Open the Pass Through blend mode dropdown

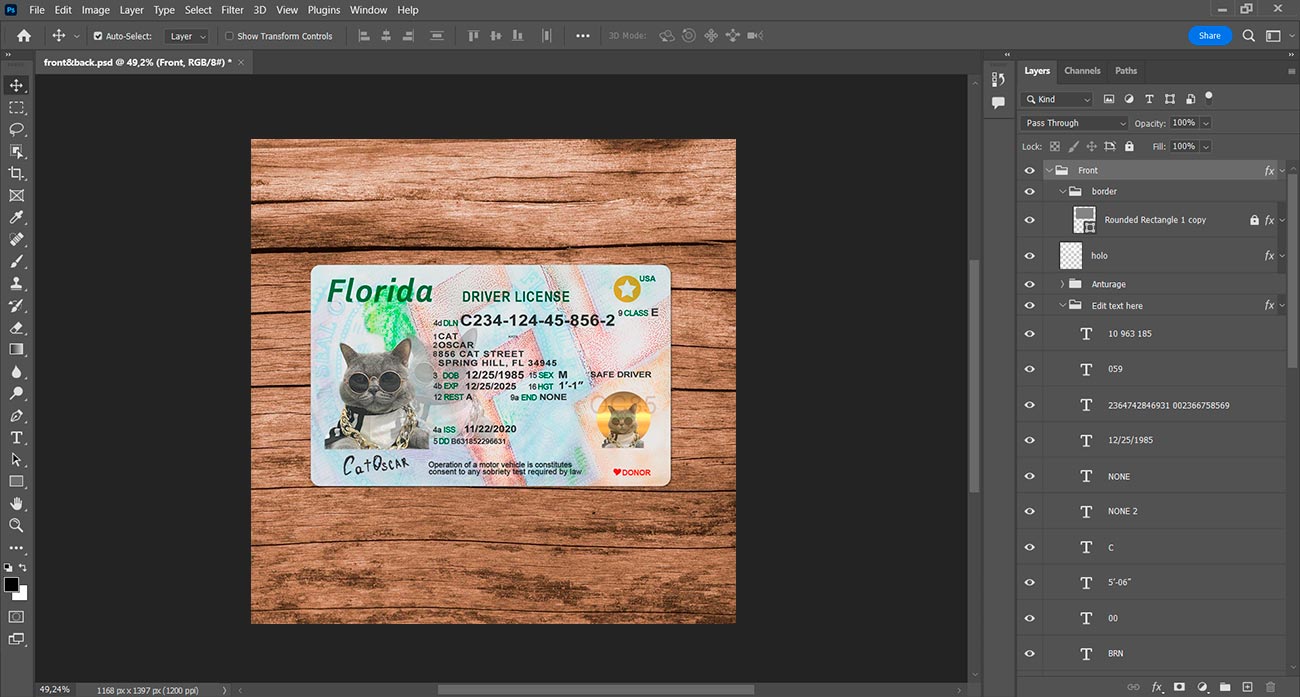pyautogui.click(x=1074, y=123)
